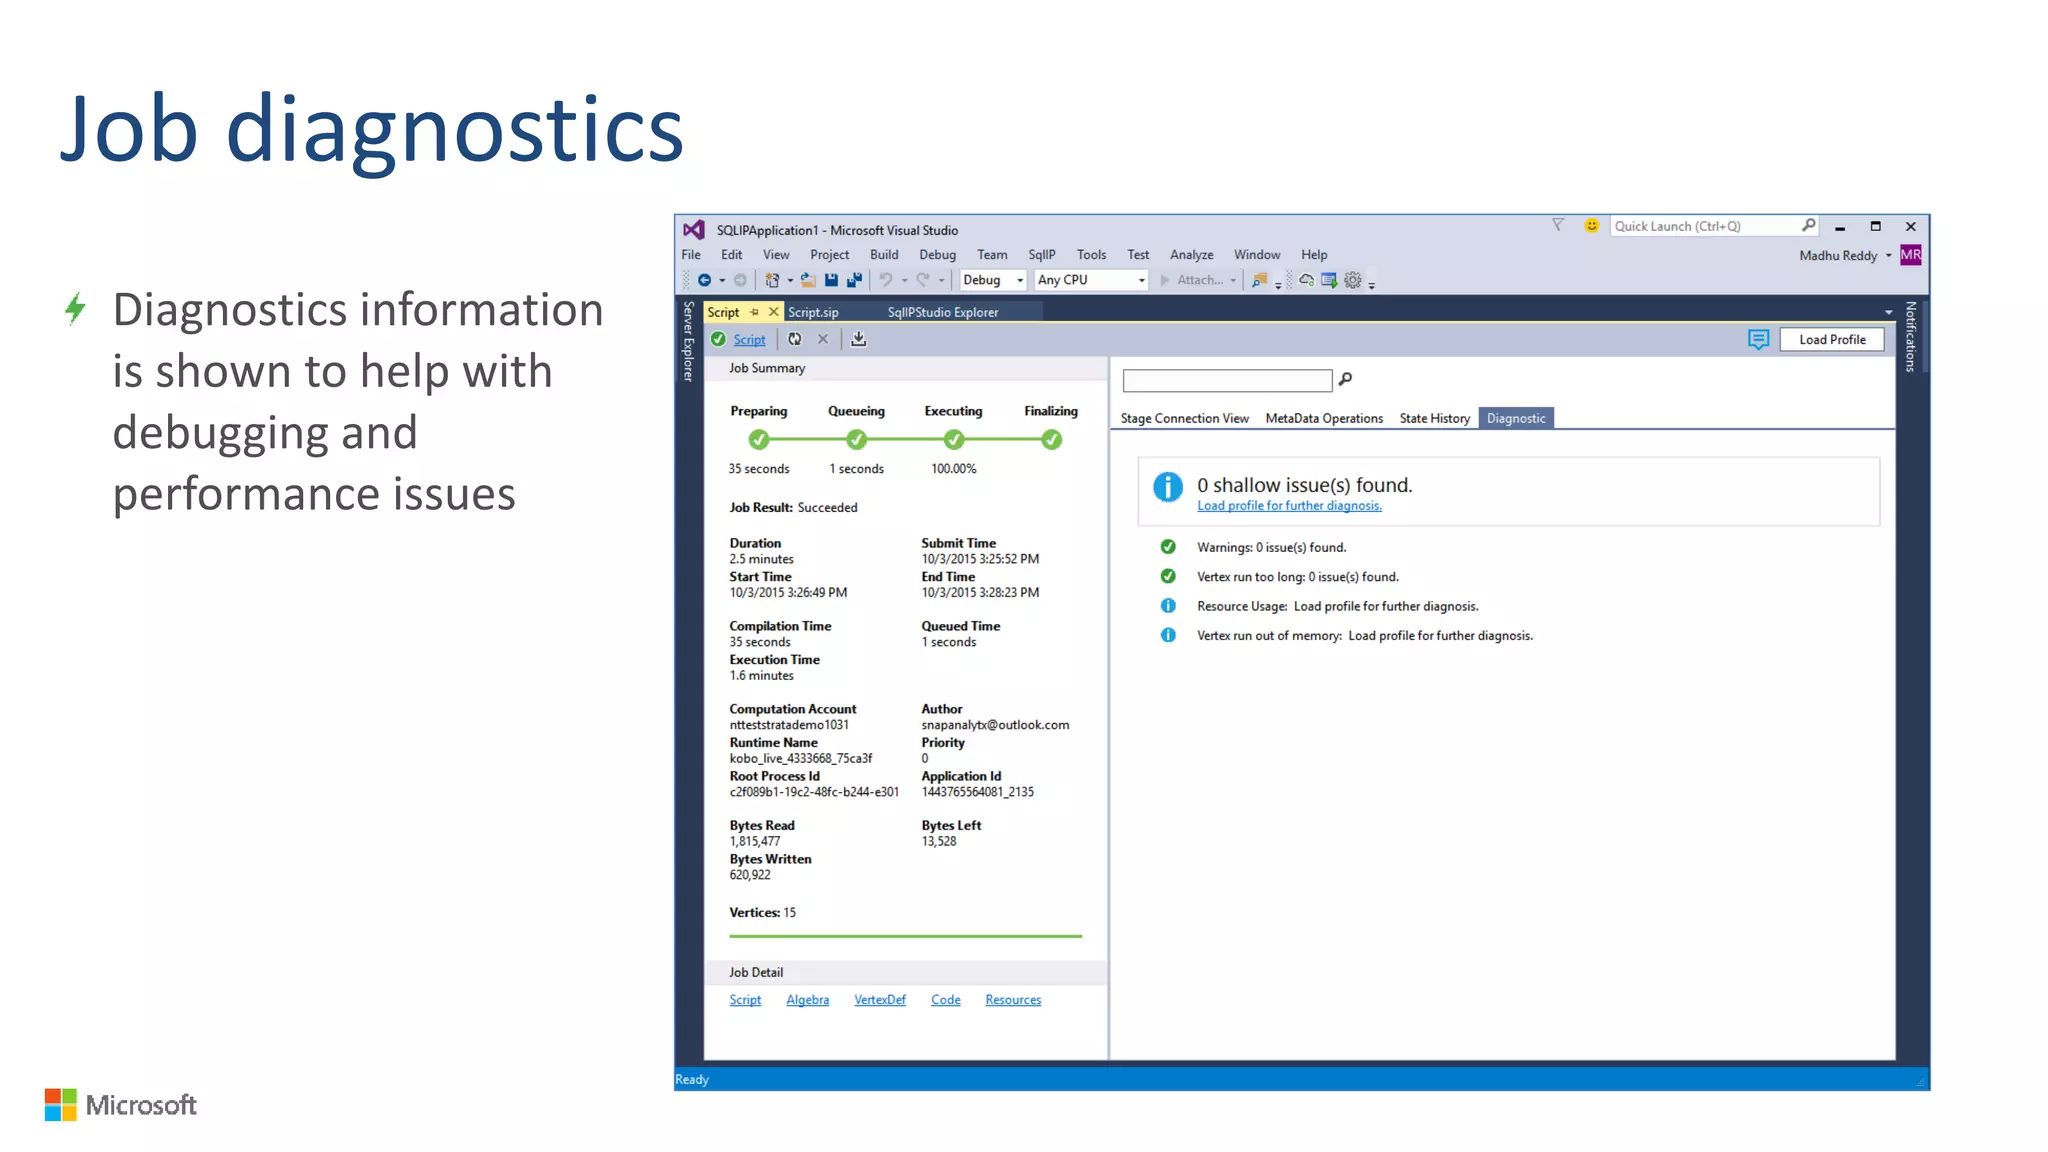The width and height of the screenshot is (2048, 1152).
Task: Switch to the State History tab
Action: coord(1434,418)
